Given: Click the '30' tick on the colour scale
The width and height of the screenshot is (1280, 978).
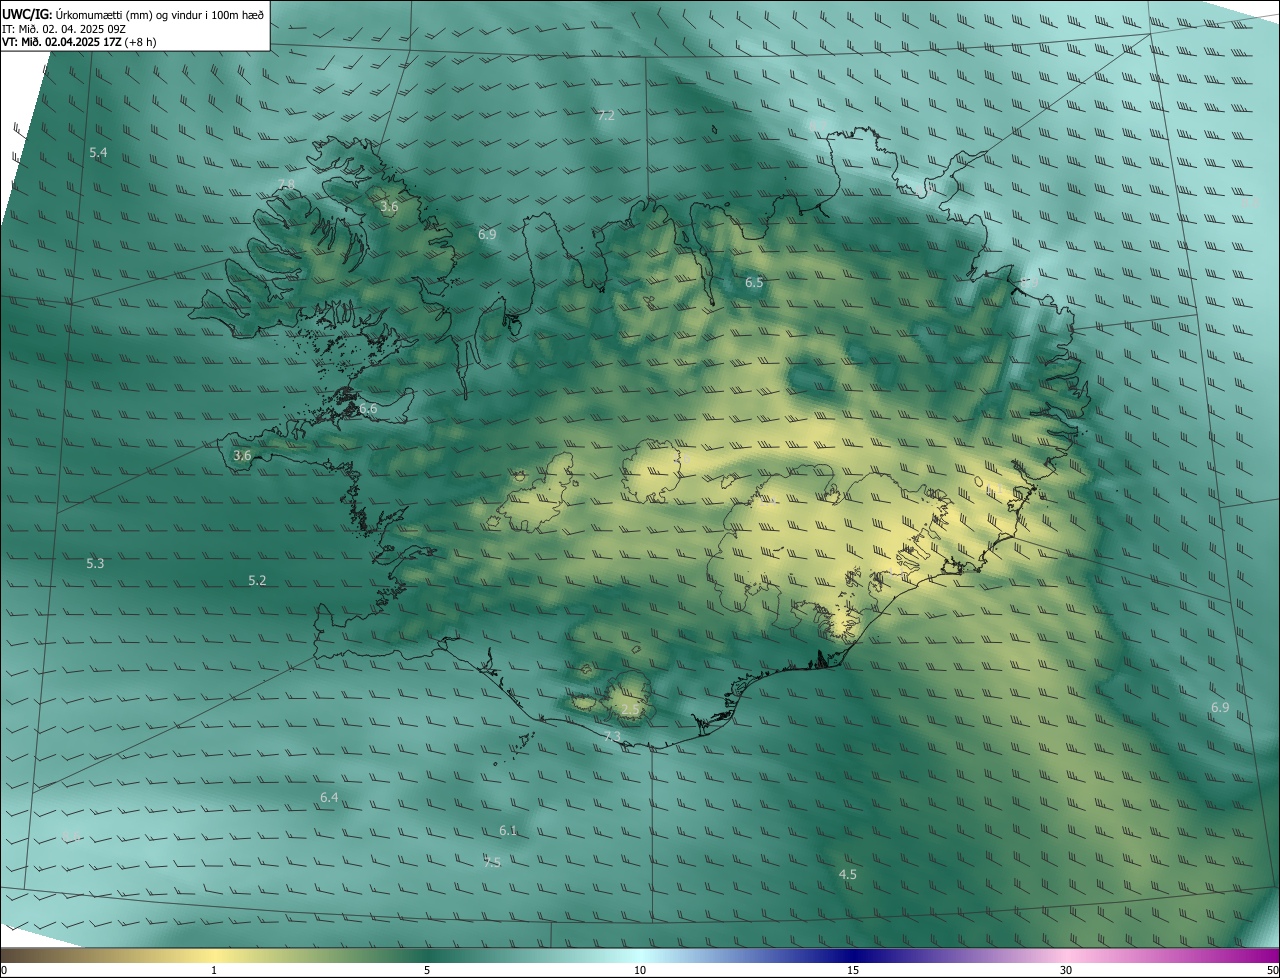Looking at the screenshot, I should tap(1066, 970).
